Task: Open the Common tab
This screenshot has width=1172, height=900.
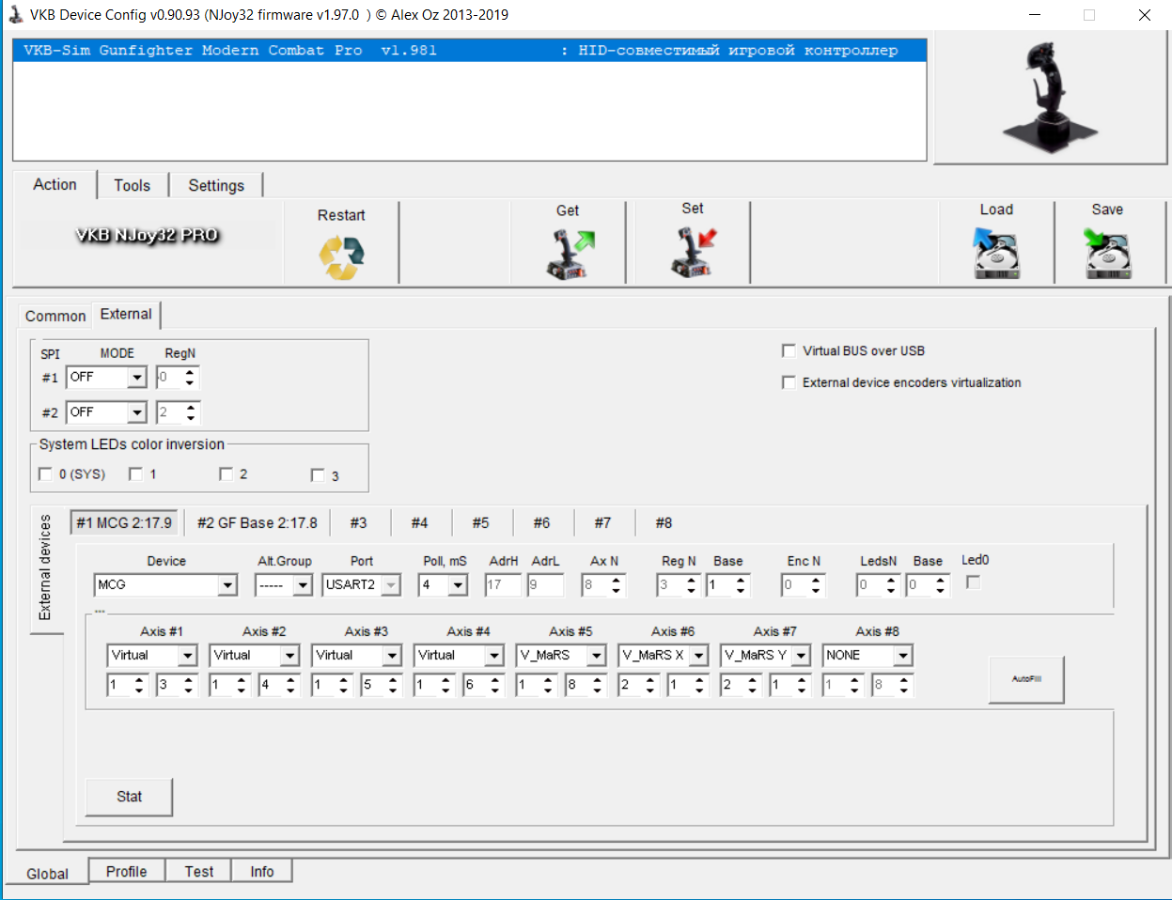Action: [x=55, y=316]
